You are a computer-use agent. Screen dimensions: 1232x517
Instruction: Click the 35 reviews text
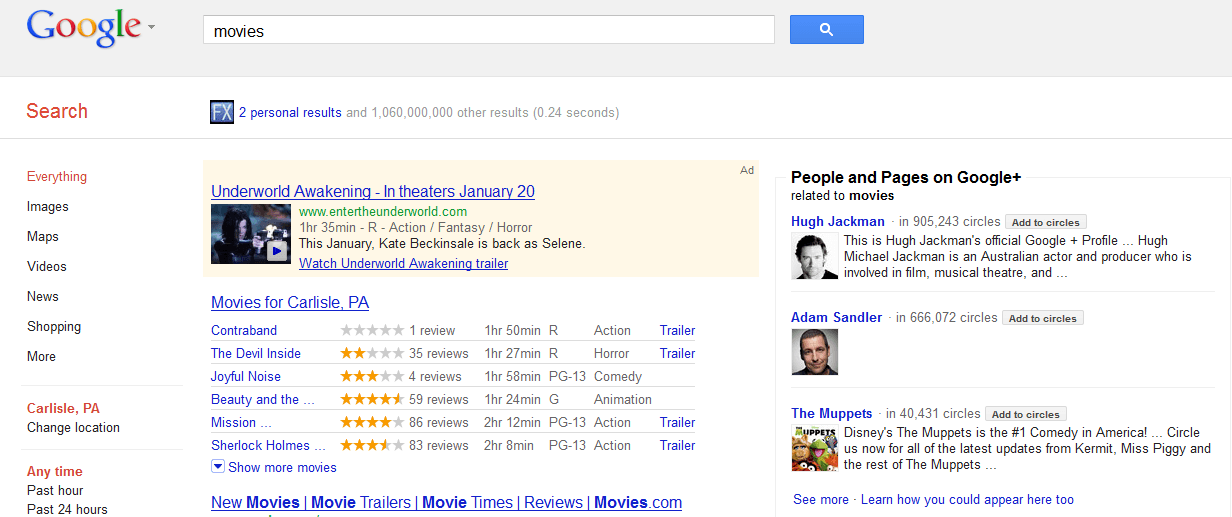[439, 354]
